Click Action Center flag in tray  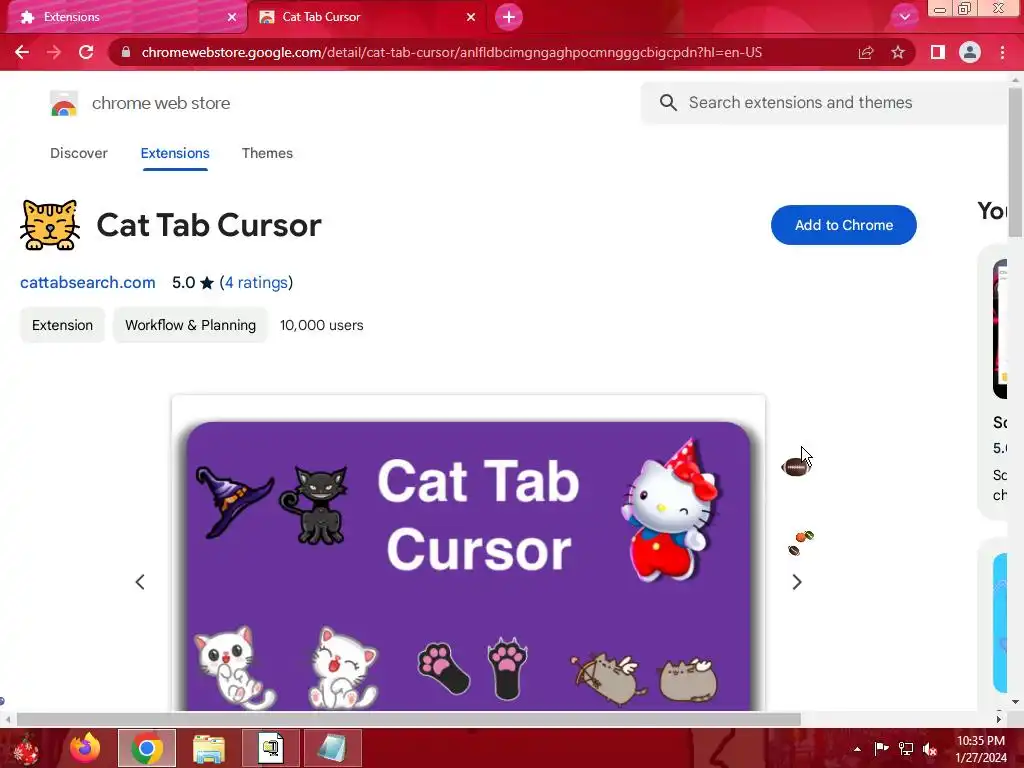coord(881,748)
